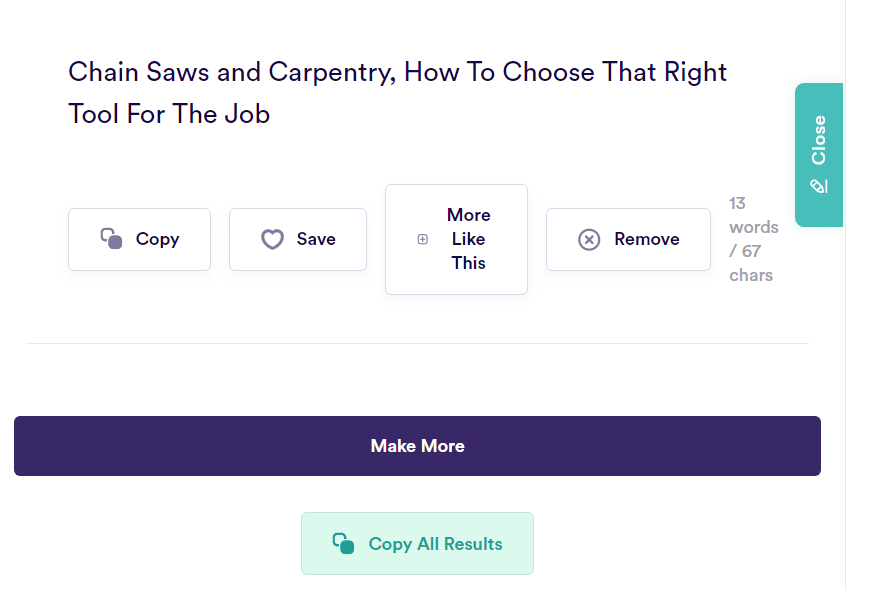Screen dimensions: 873x590
Task: Click the circled X icon to remove
Action: (x=590, y=239)
